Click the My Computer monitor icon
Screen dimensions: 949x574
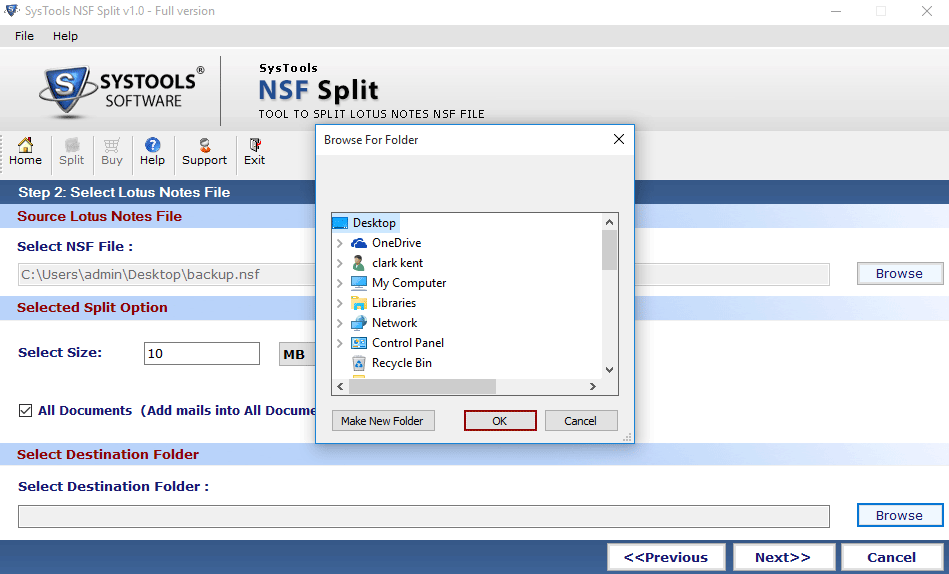coord(359,283)
